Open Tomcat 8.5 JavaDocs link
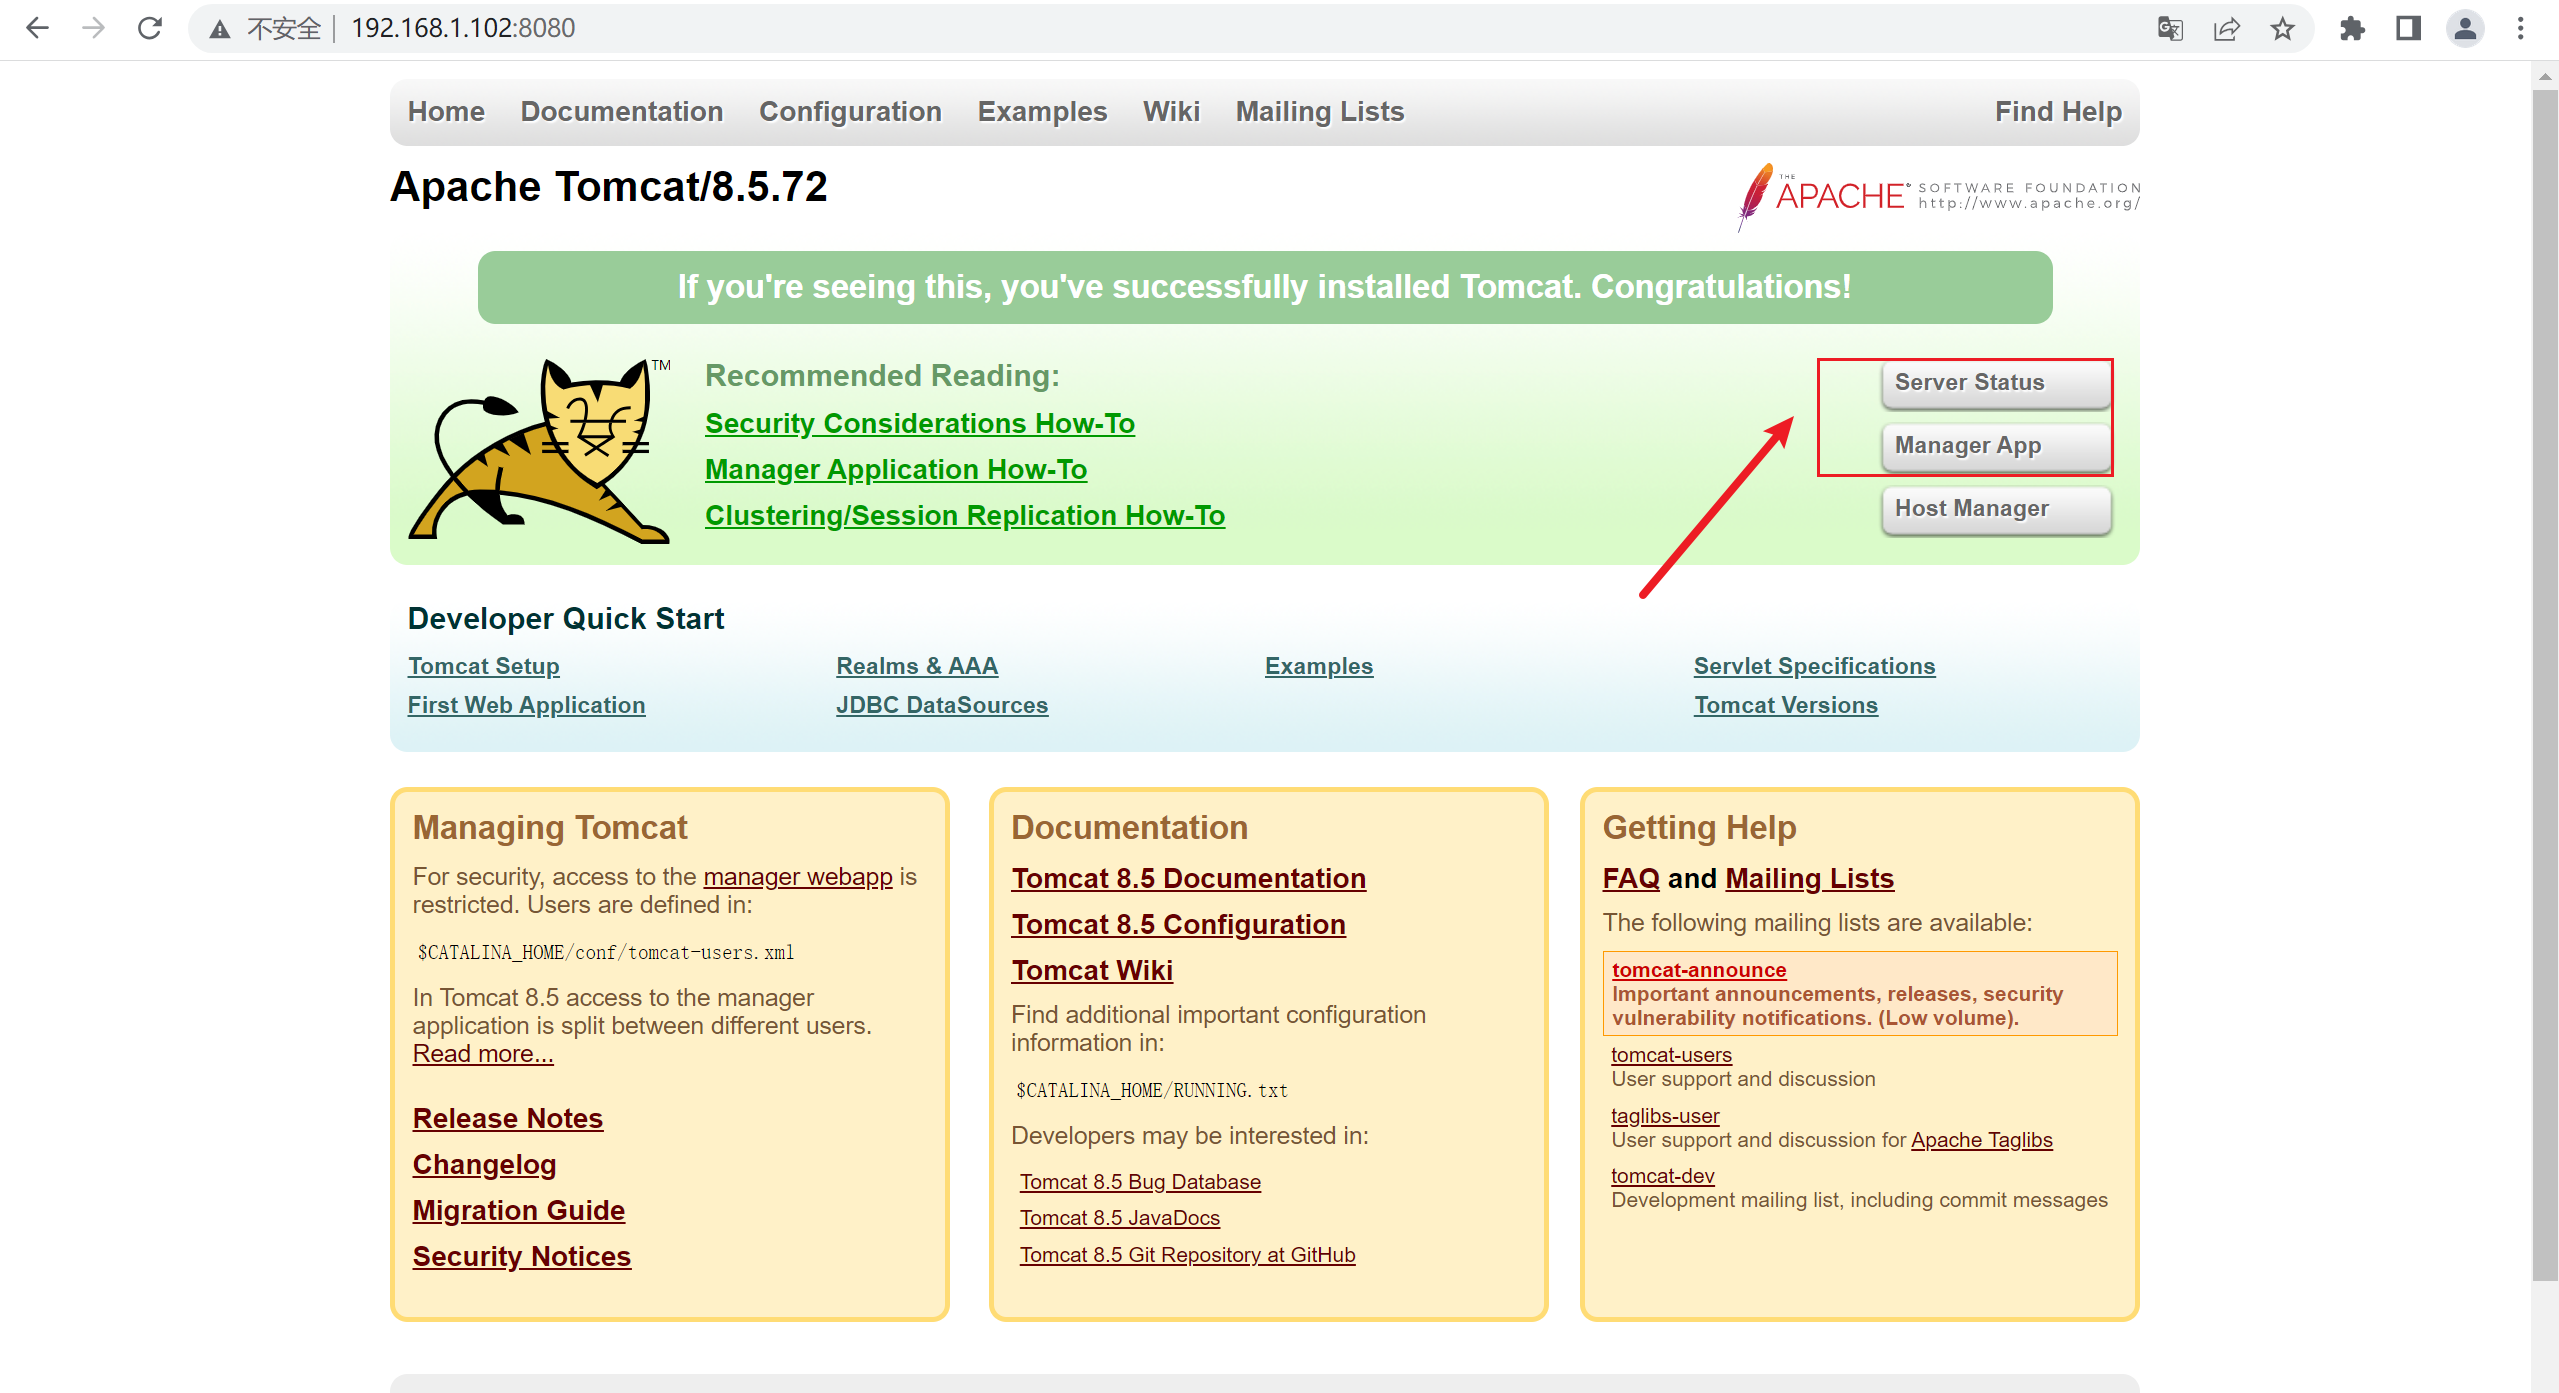 click(1120, 1218)
